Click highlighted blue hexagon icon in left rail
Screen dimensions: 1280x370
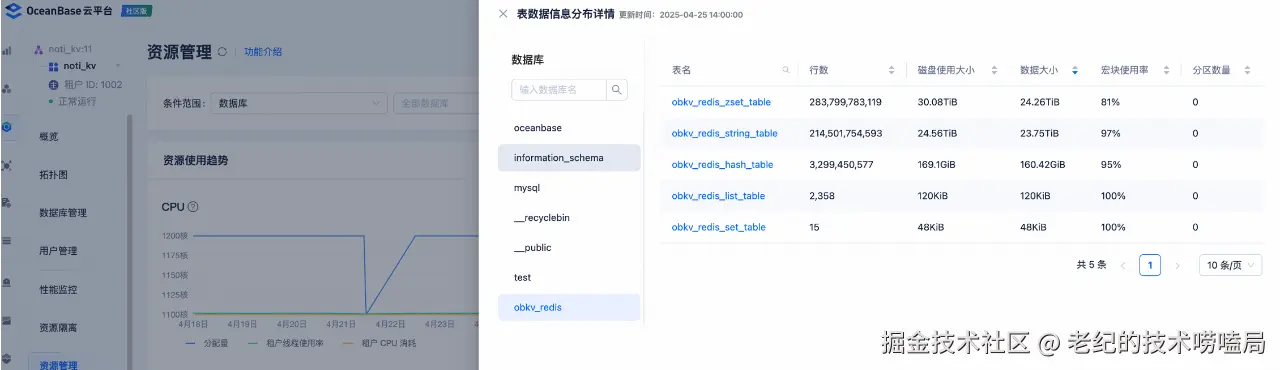click(7, 127)
